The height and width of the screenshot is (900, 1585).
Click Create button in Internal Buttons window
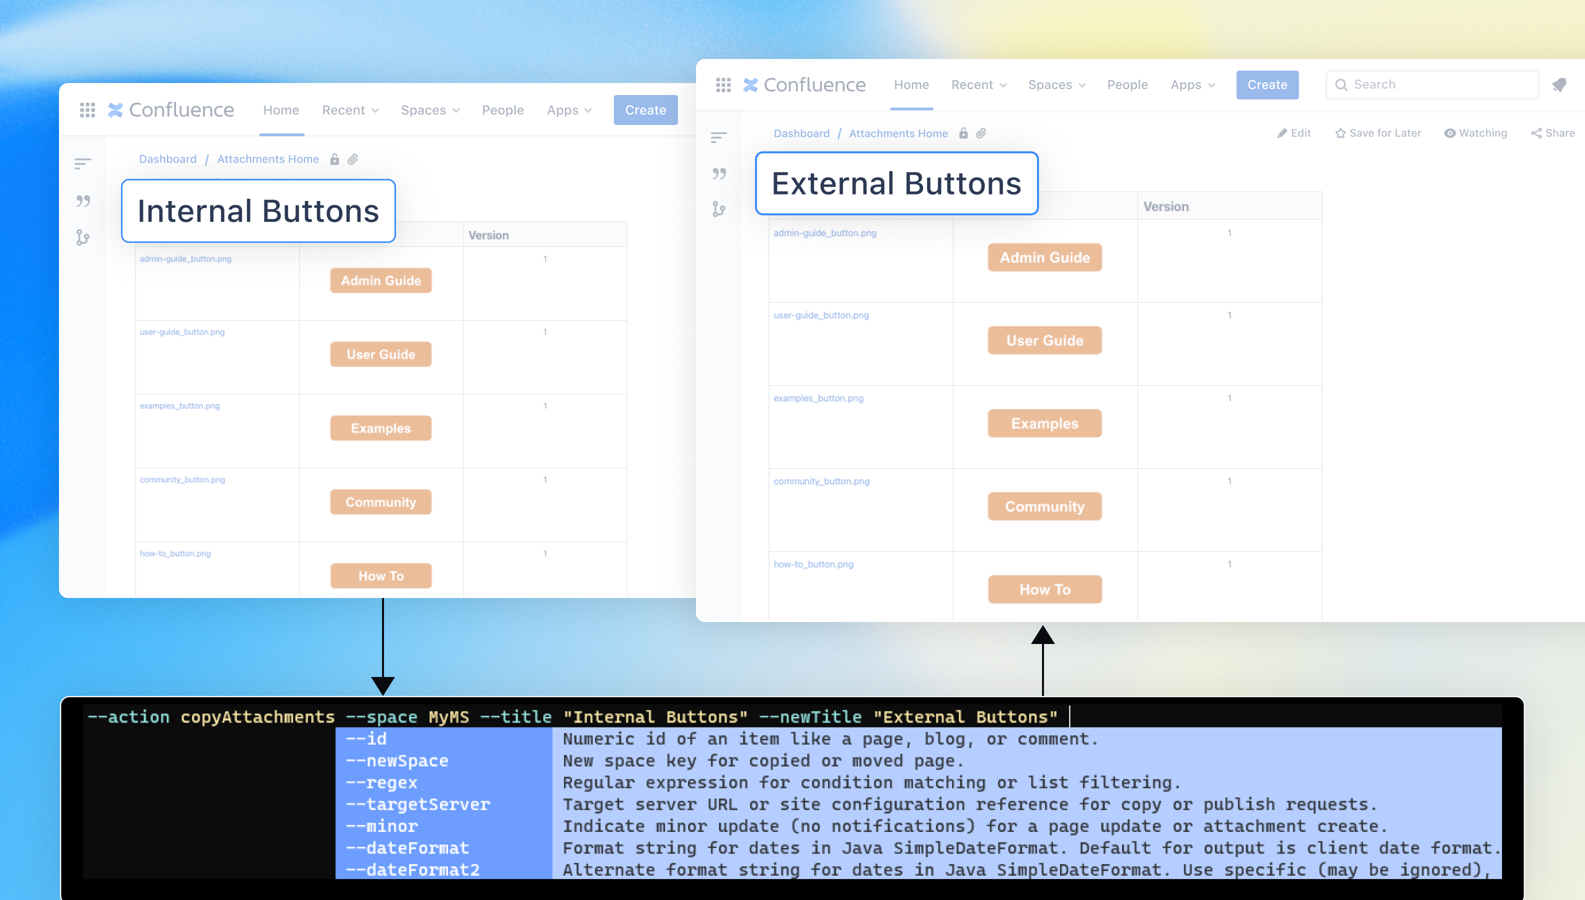(x=646, y=110)
